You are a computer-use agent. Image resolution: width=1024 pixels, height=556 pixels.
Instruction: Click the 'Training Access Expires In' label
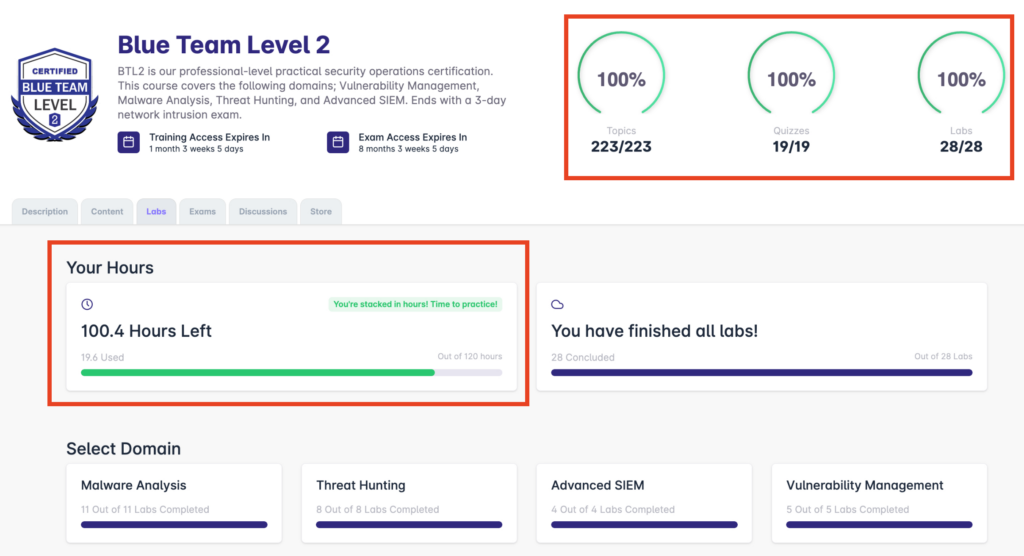coord(210,137)
